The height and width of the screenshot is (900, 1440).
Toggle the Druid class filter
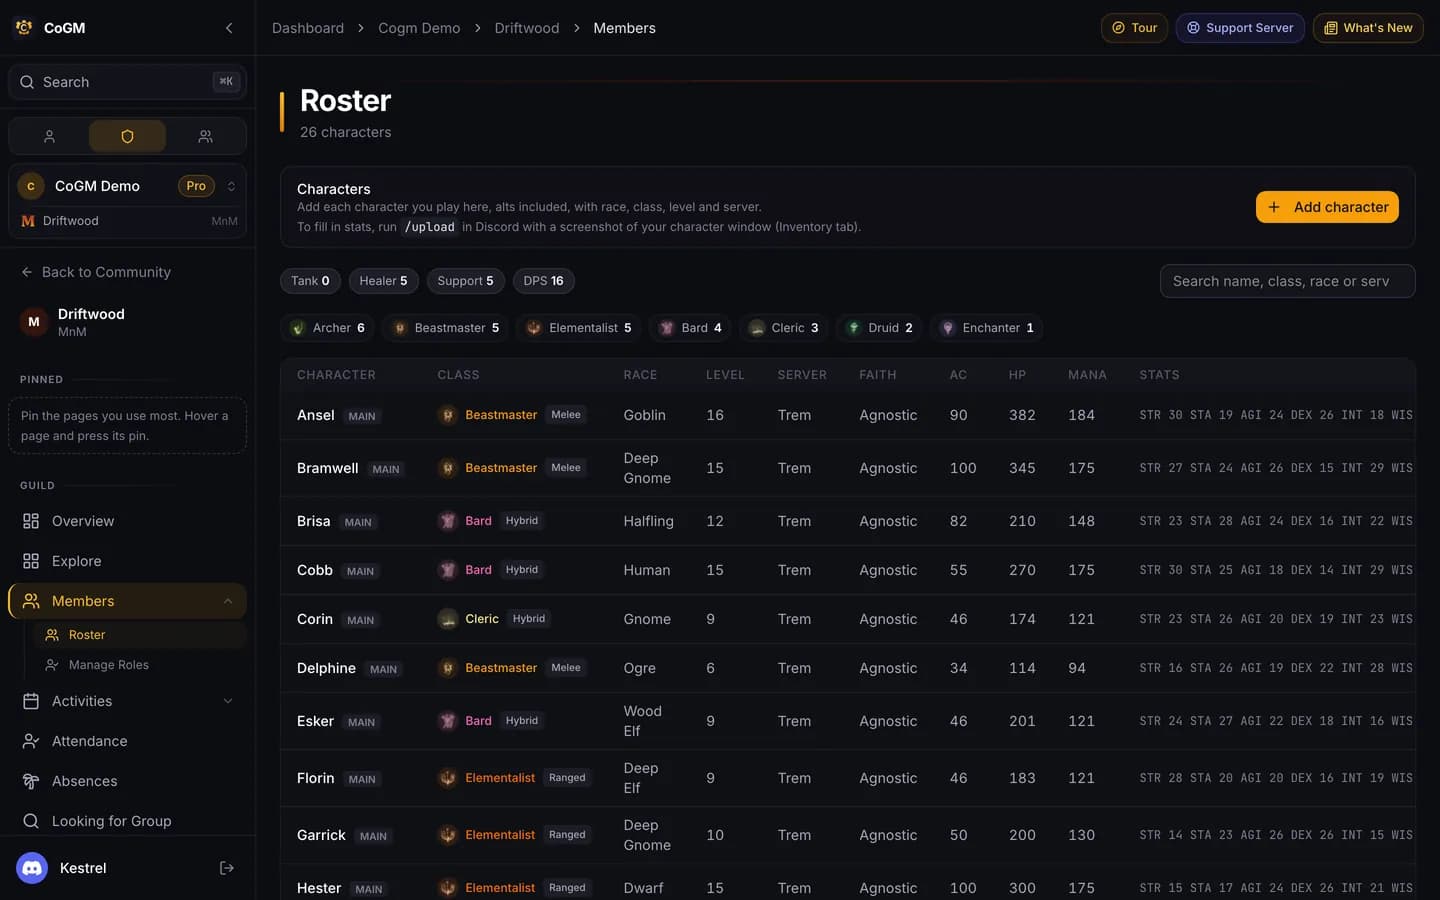(879, 328)
